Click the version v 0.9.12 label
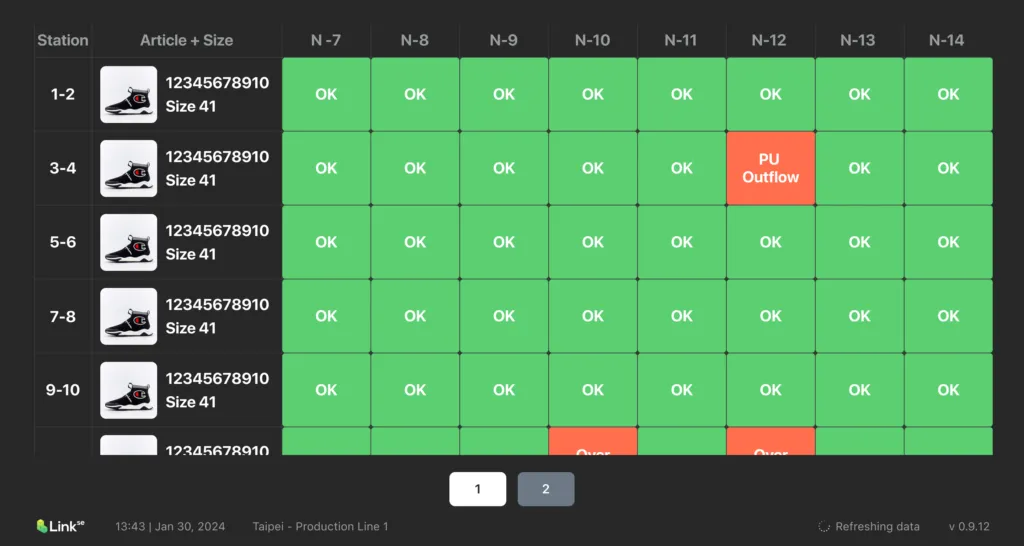 click(x=969, y=526)
